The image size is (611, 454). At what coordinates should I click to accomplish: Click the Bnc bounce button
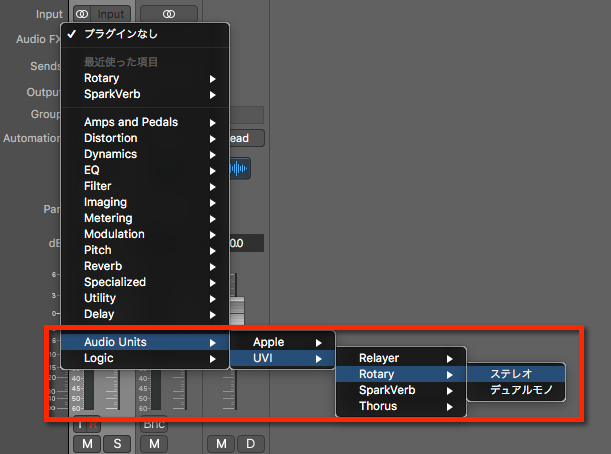pyautogui.click(x=154, y=424)
